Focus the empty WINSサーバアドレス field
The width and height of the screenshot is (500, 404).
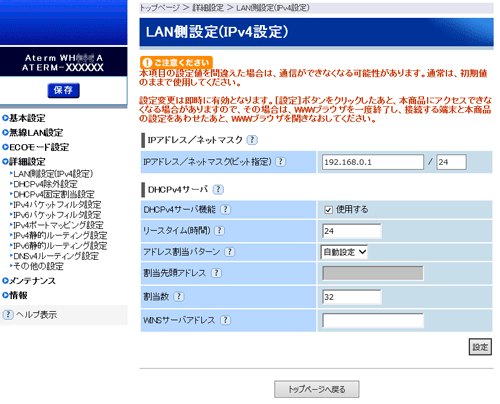pyautogui.click(x=373, y=320)
